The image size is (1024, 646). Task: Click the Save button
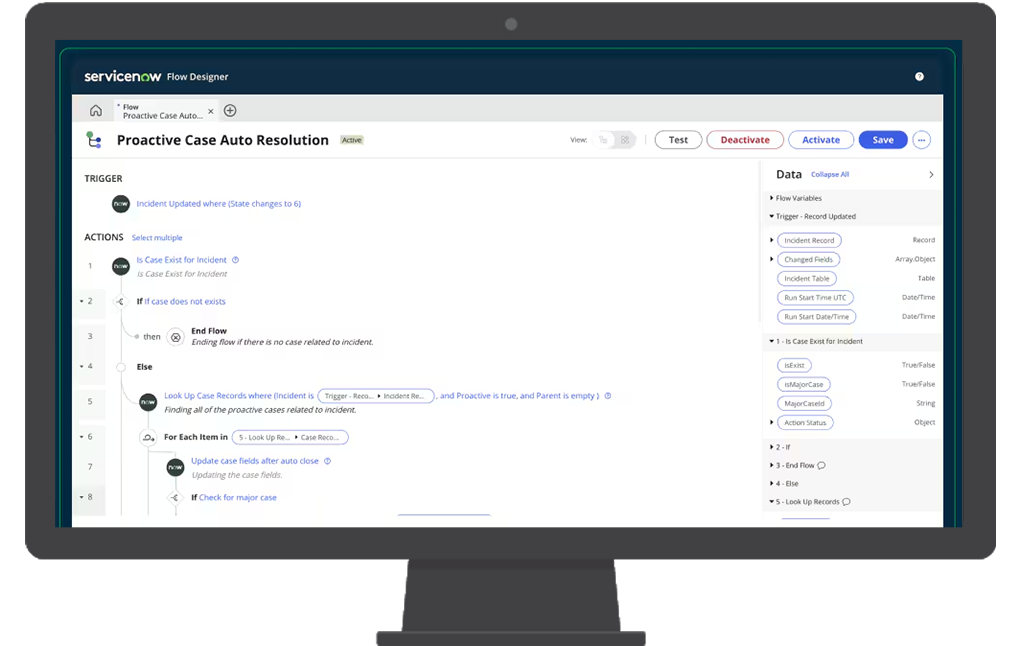(x=883, y=140)
